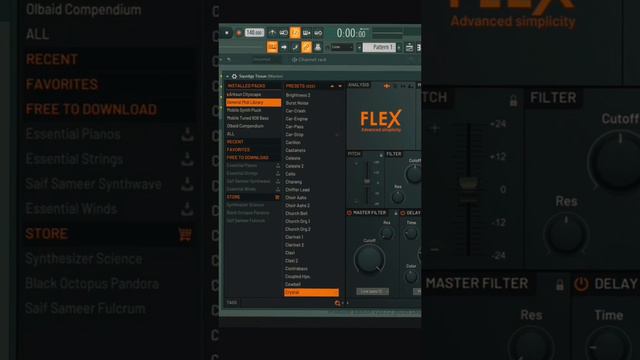640x360 pixels.
Task: Open plugin options gear icon
Action: coord(234,76)
